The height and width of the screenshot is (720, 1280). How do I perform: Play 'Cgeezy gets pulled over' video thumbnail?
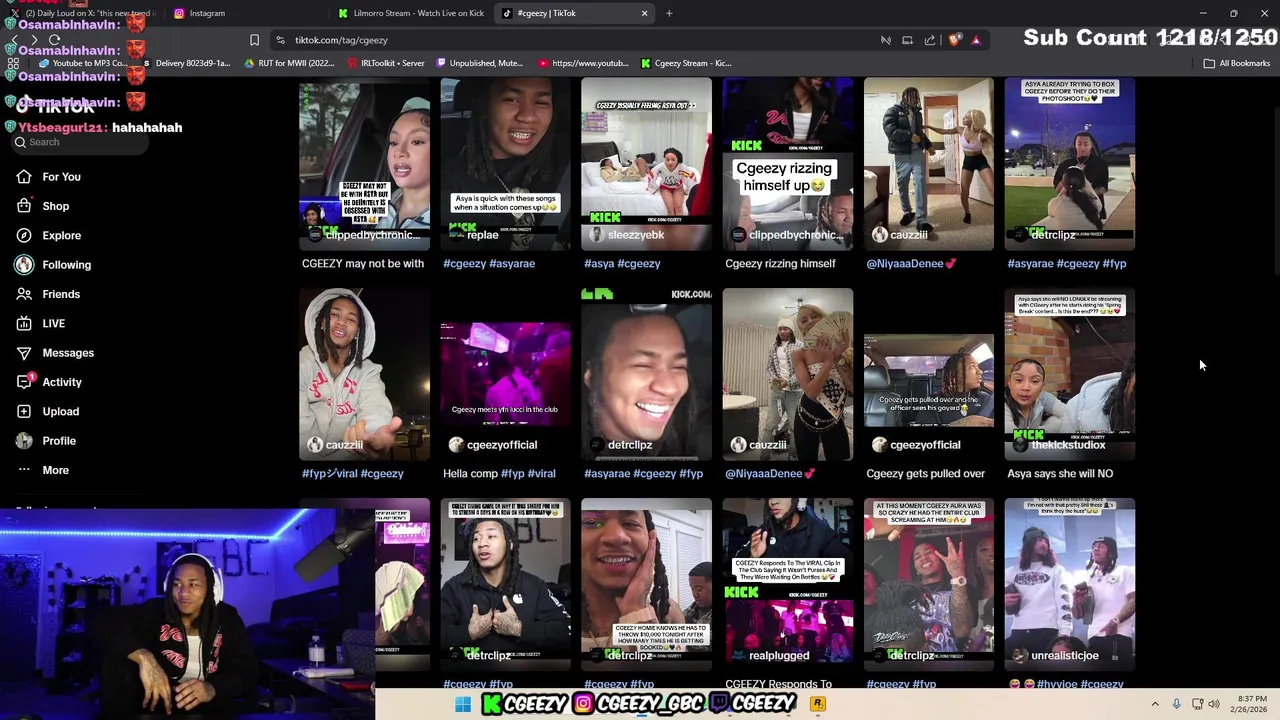(x=928, y=374)
